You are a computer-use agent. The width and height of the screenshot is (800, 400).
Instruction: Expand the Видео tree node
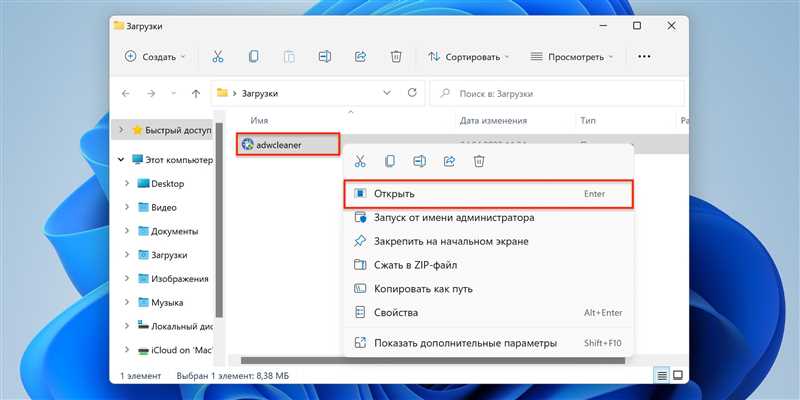coord(127,207)
